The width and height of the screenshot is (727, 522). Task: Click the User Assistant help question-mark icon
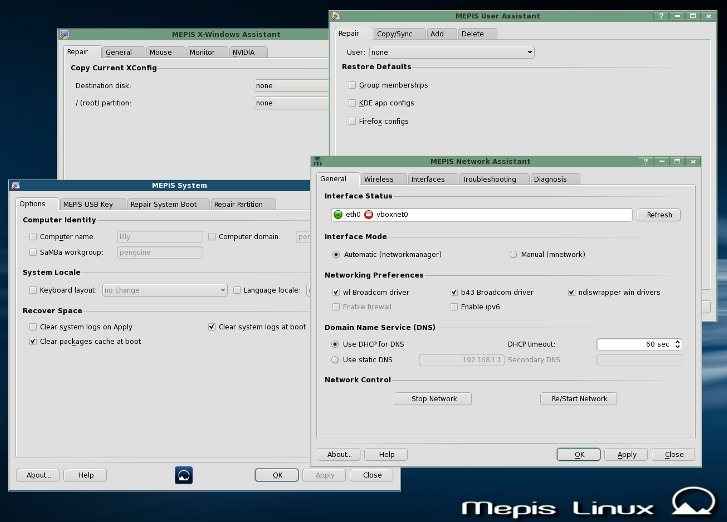(661, 16)
